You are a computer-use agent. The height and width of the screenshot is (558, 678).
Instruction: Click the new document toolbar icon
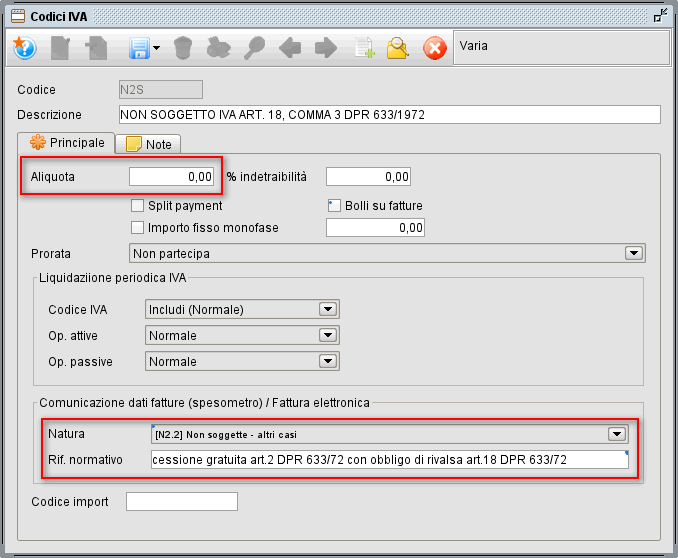click(61, 48)
